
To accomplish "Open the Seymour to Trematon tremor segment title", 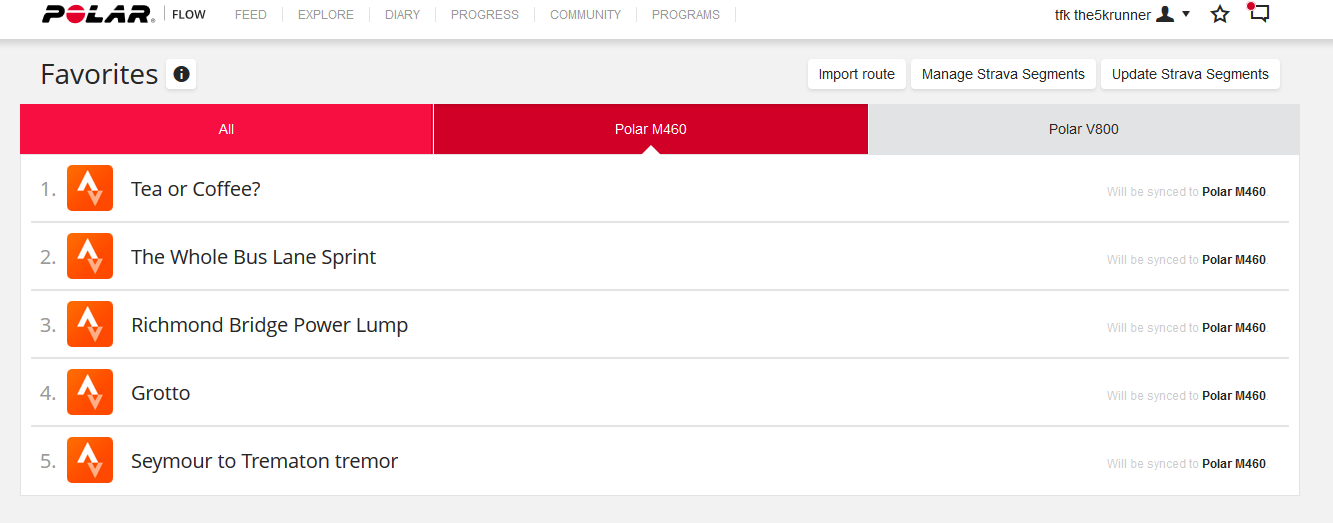I will [x=264, y=461].
